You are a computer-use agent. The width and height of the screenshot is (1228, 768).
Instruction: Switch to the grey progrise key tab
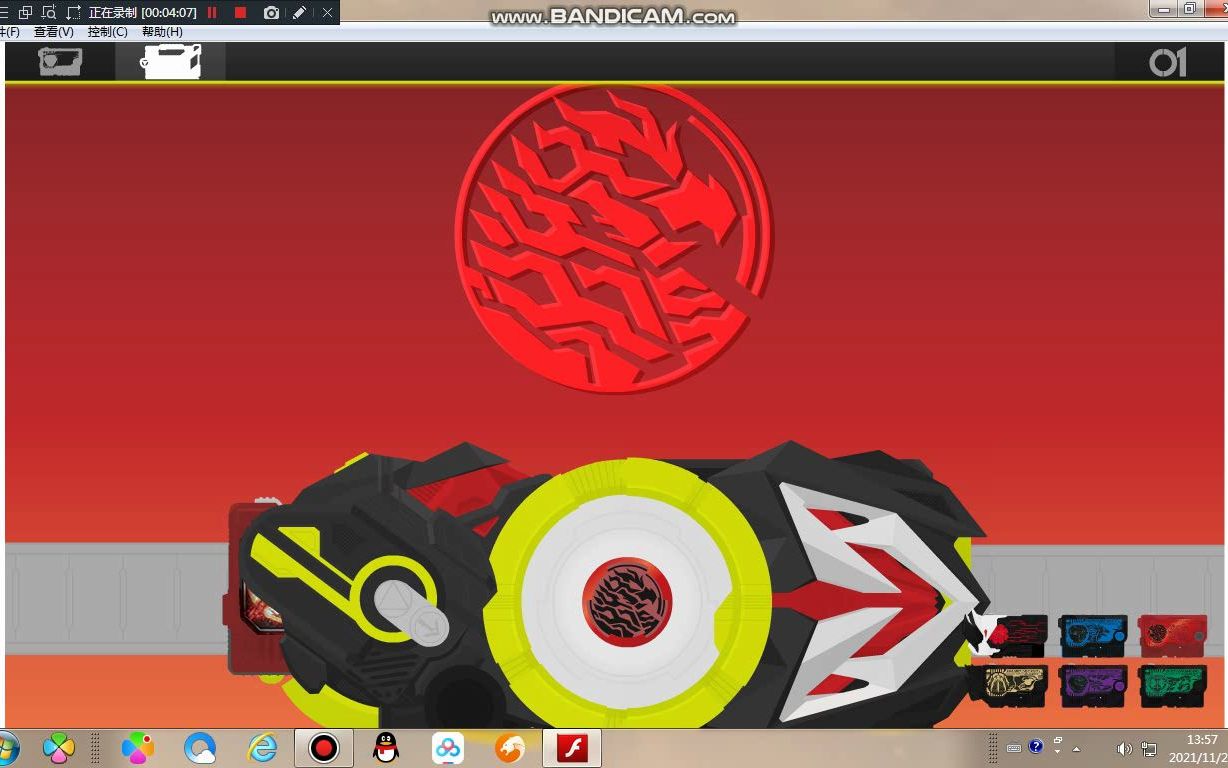[60, 61]
